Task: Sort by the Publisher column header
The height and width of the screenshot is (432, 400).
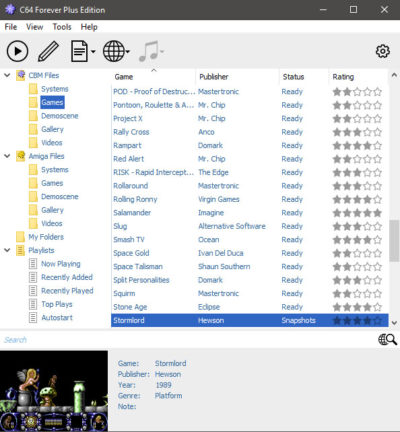Action: click(x=237, y=77)
